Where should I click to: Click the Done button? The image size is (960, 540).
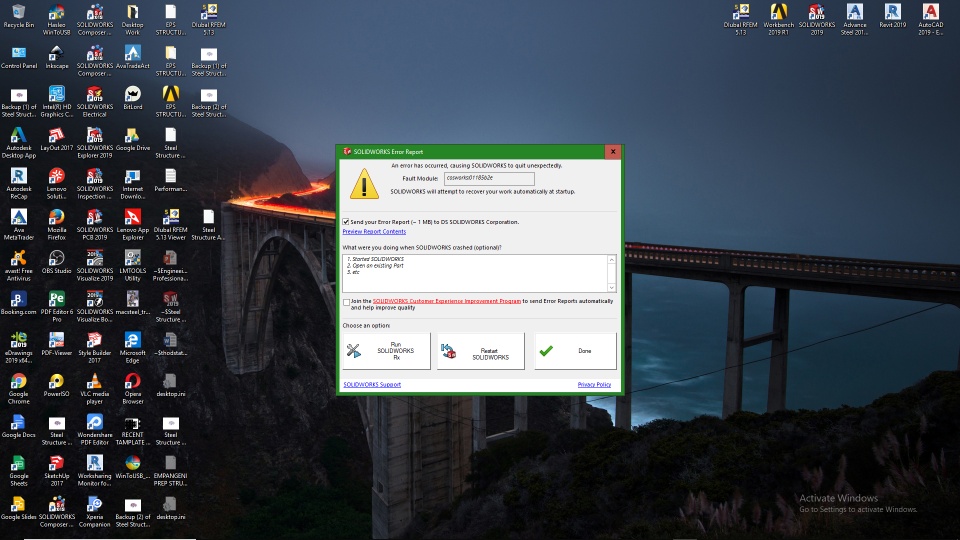point(576,351)
